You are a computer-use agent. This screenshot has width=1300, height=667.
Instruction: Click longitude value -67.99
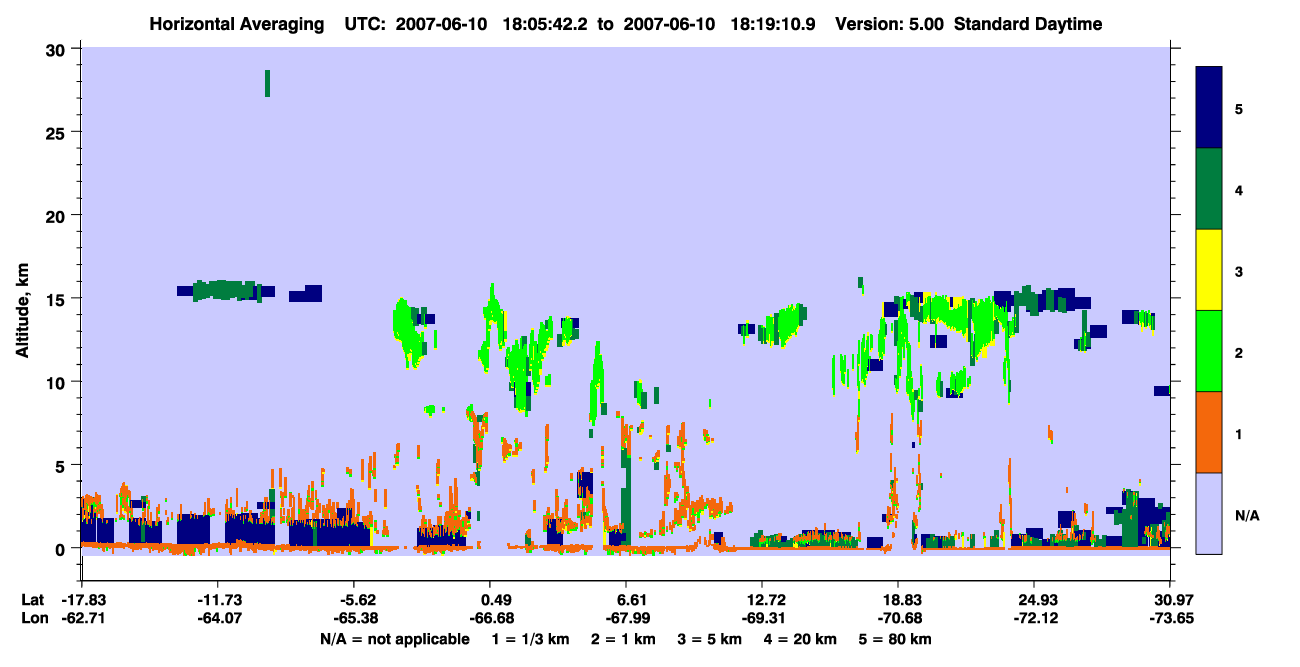point(626,618)
